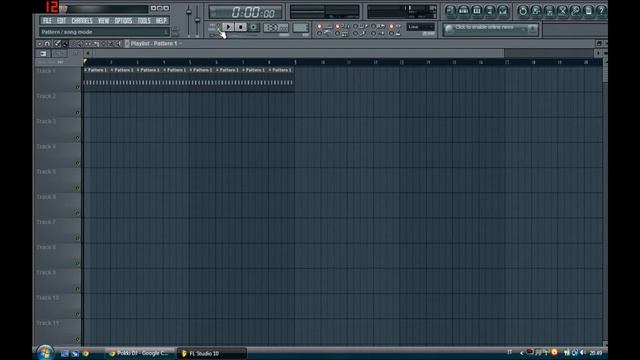Open the HELP menu

161,20
